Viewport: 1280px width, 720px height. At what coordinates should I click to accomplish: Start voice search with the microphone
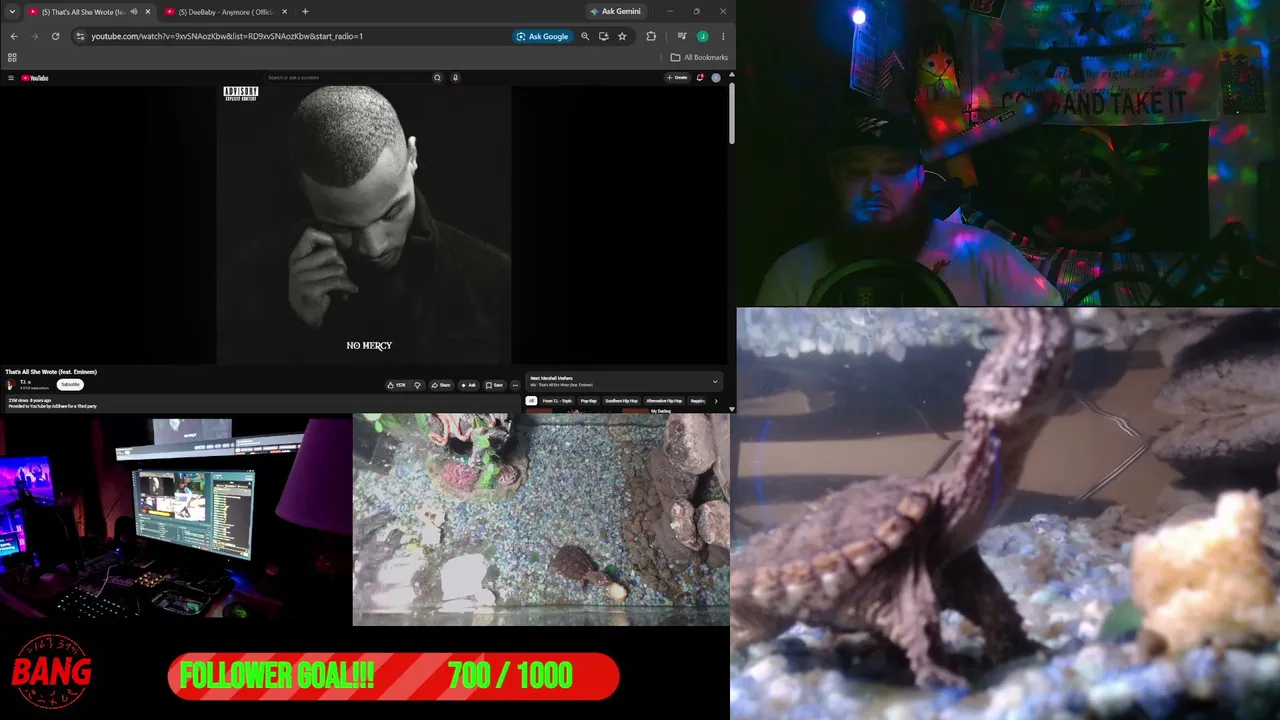click(455, 78)
